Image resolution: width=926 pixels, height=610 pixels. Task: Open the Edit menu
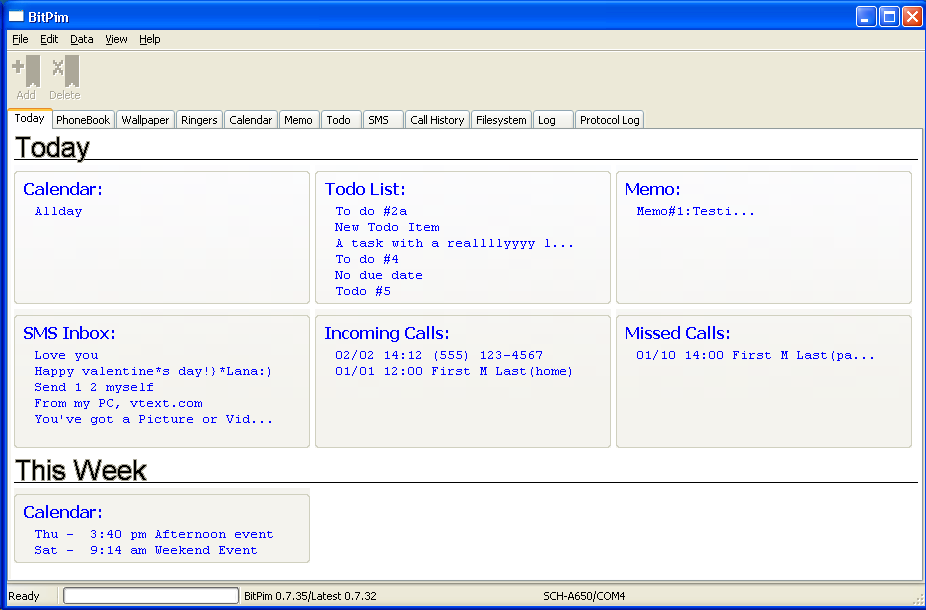click(x=49, y=39)
